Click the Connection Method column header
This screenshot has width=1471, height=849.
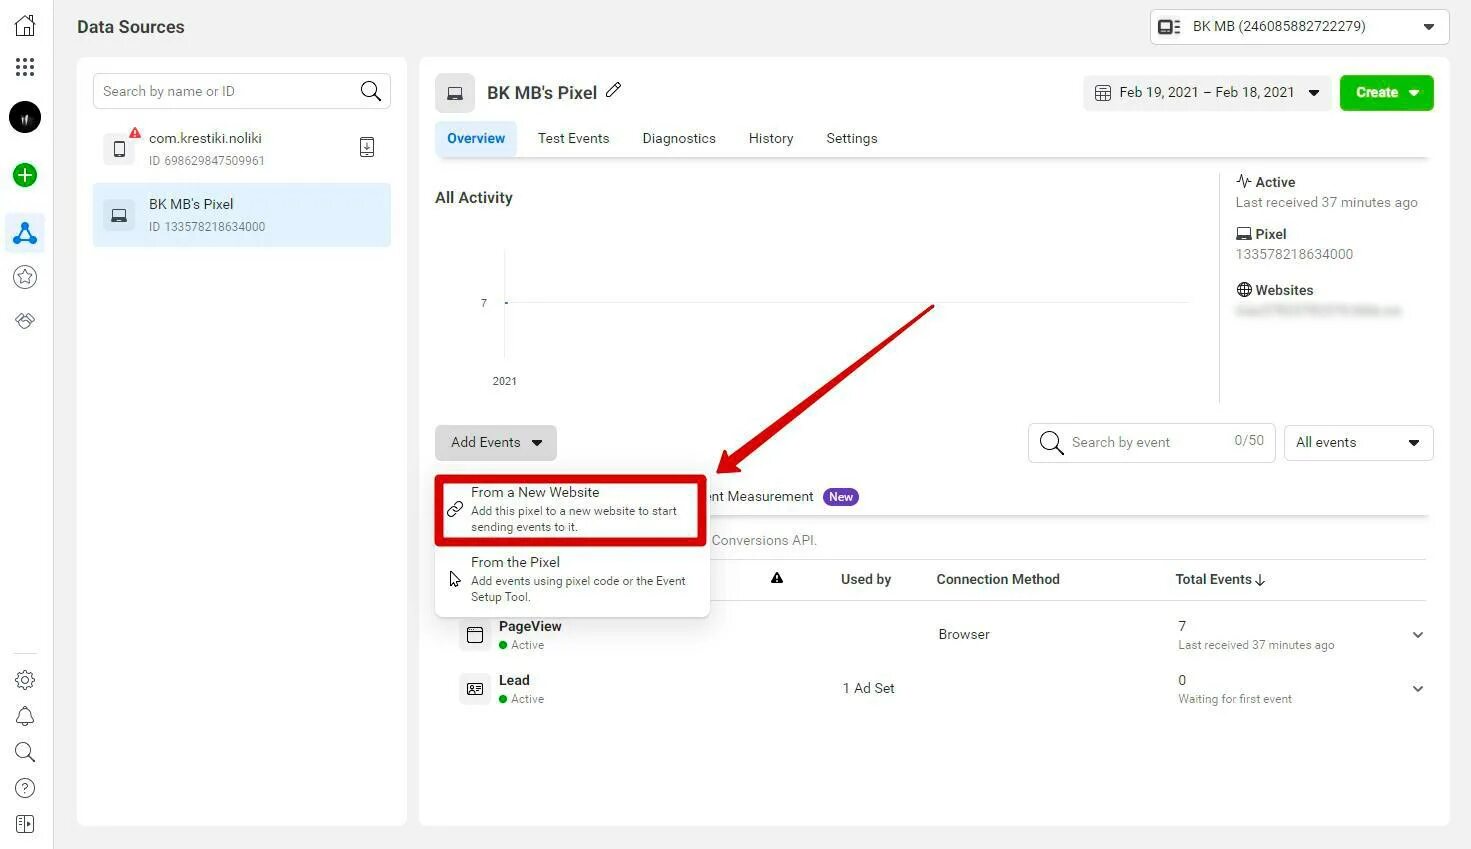click(x=998, y=579)
